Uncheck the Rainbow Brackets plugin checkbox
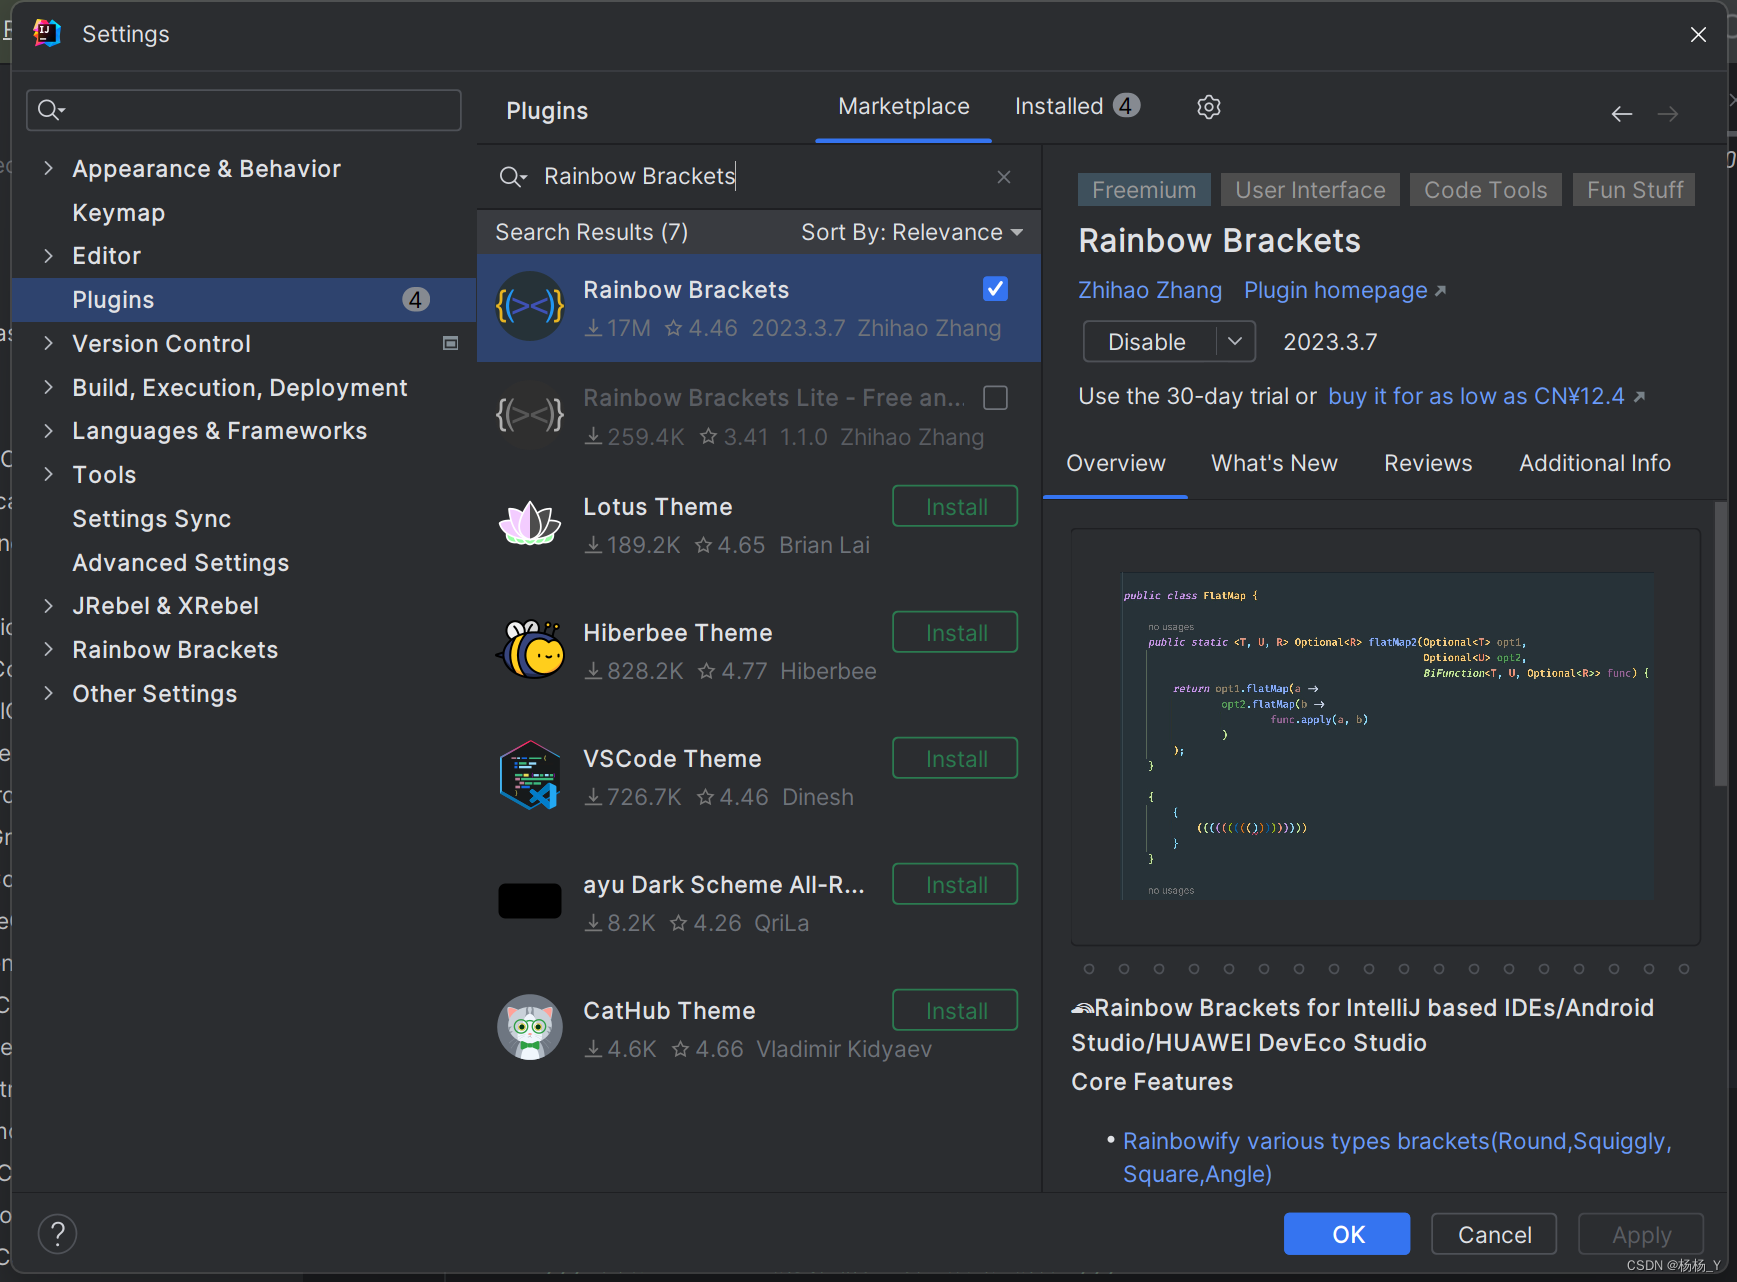The image size is (1737, 1282). click(995, 289)
